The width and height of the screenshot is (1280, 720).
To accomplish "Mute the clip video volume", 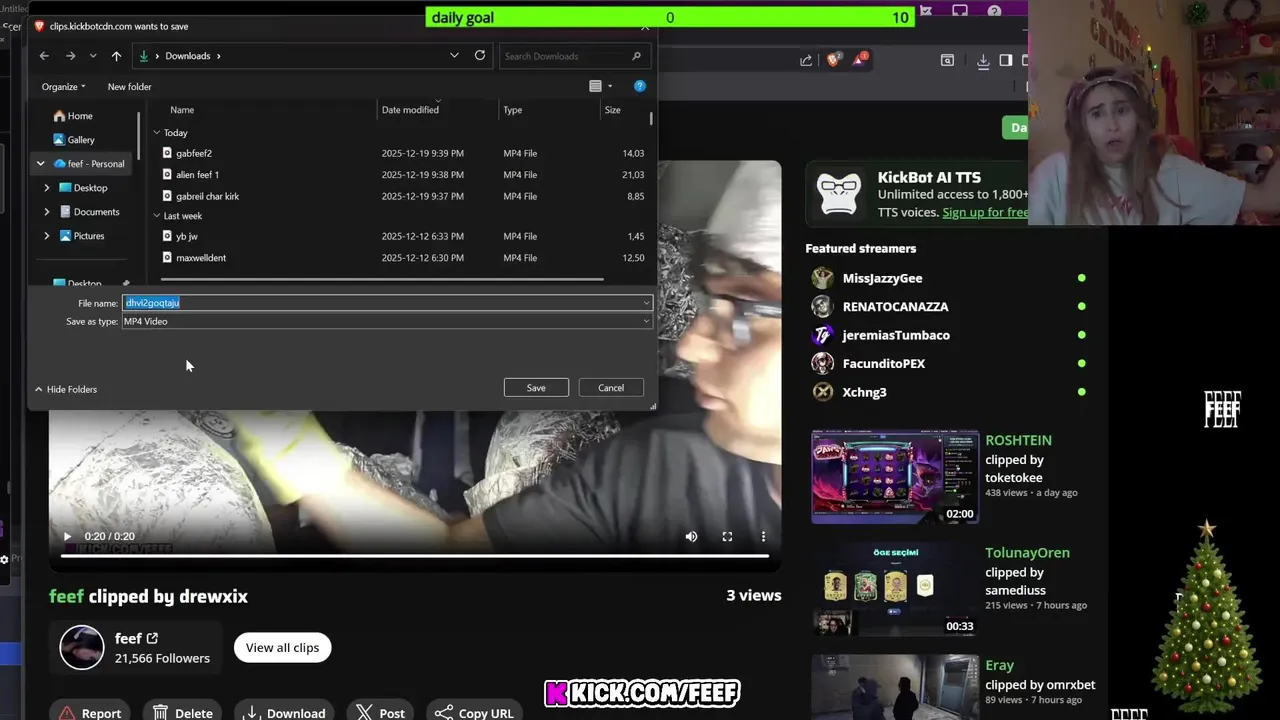I will pos(691,537).
